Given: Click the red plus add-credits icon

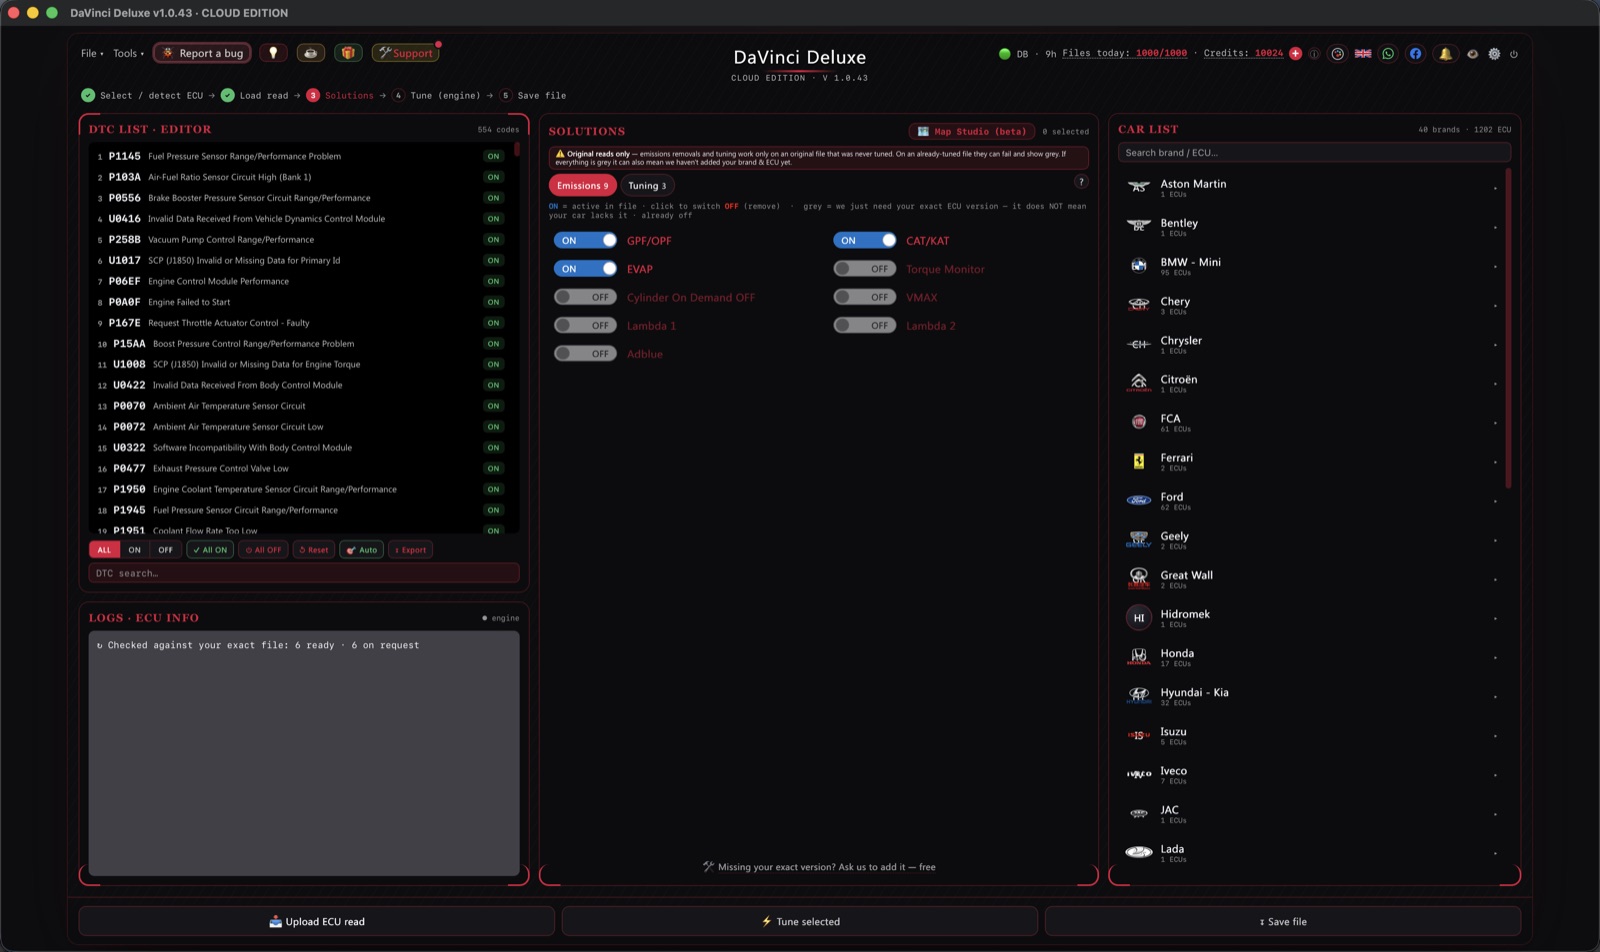Looking at the screenshot, I should point(1296,54).
